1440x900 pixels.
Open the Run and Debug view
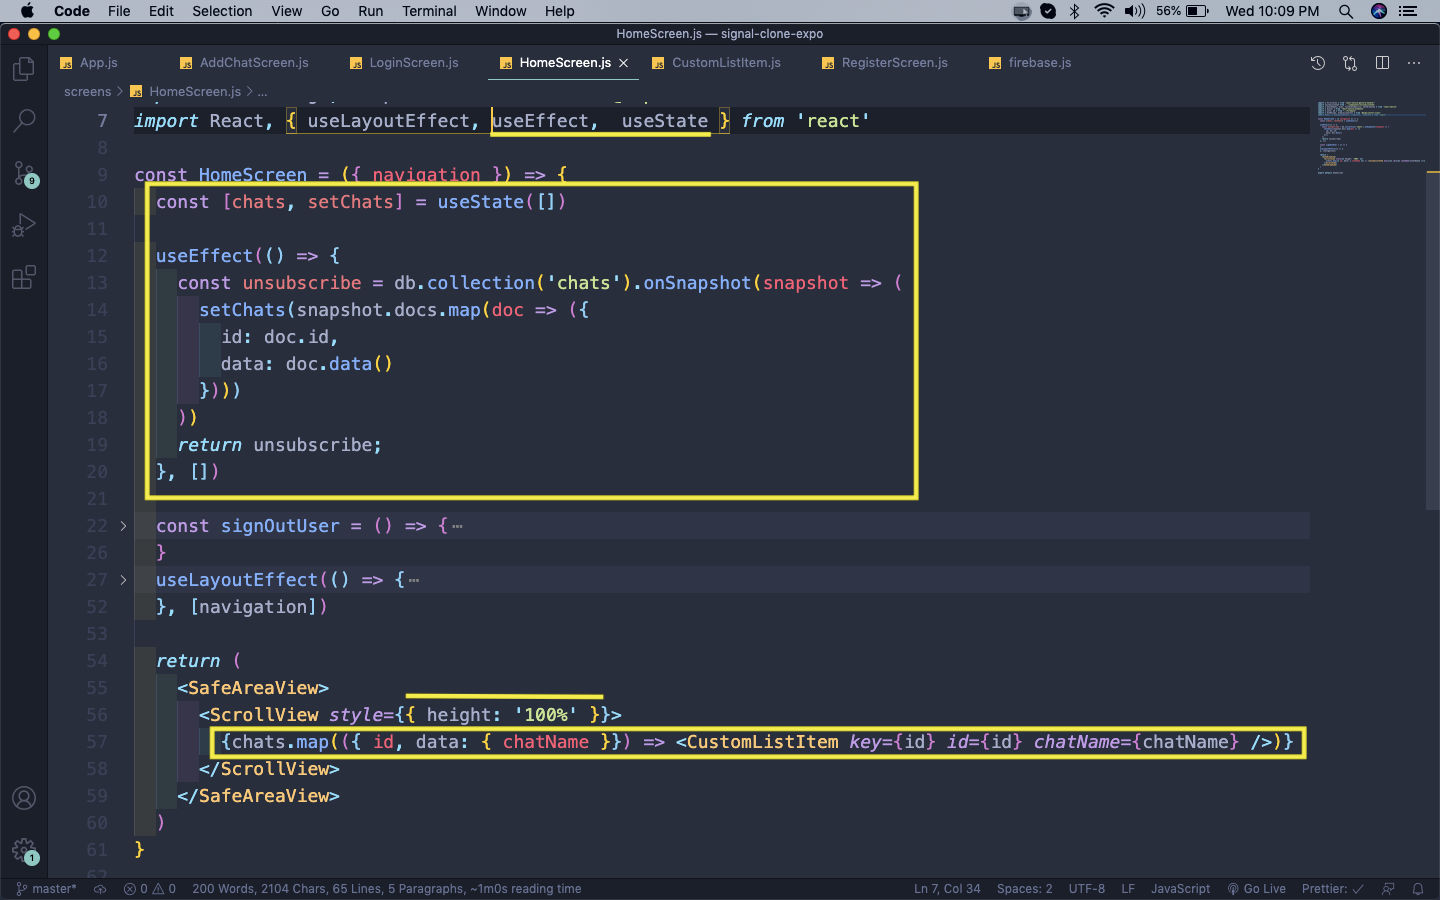(x=24, y=225)
